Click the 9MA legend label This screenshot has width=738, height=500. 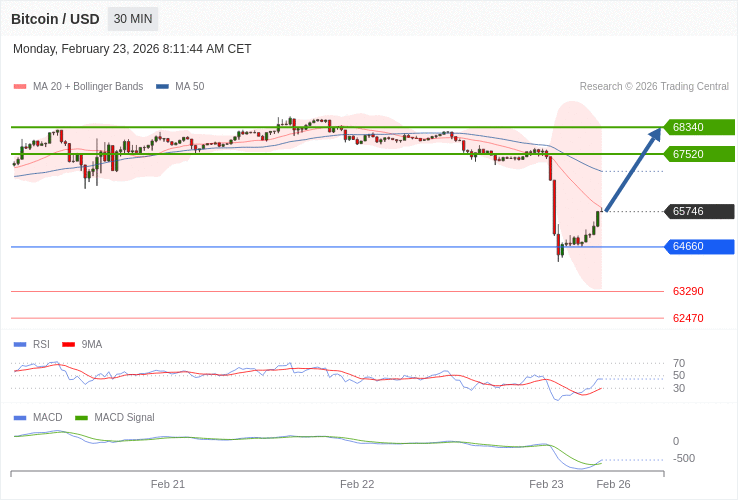tap(92, 345)
